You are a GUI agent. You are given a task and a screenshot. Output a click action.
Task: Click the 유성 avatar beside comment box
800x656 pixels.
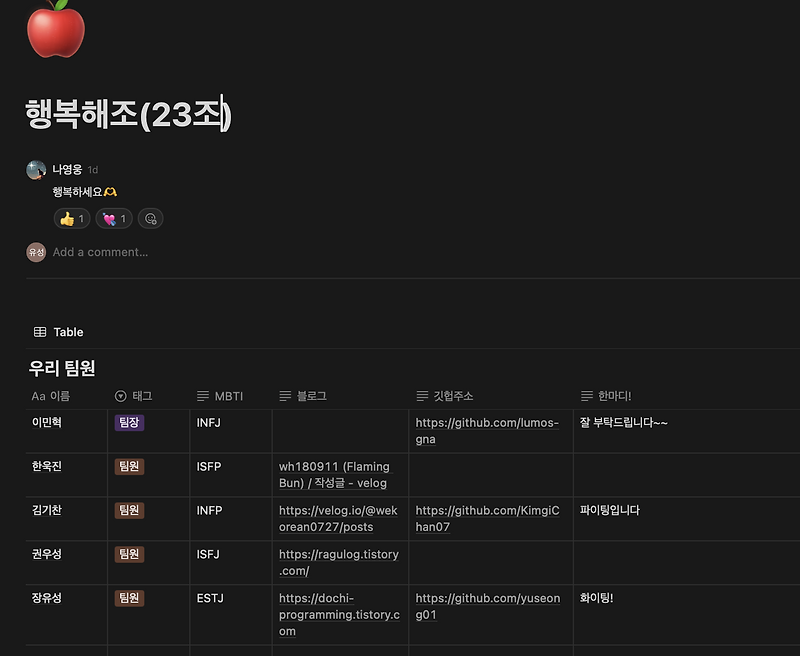click(x=36, y=251)
